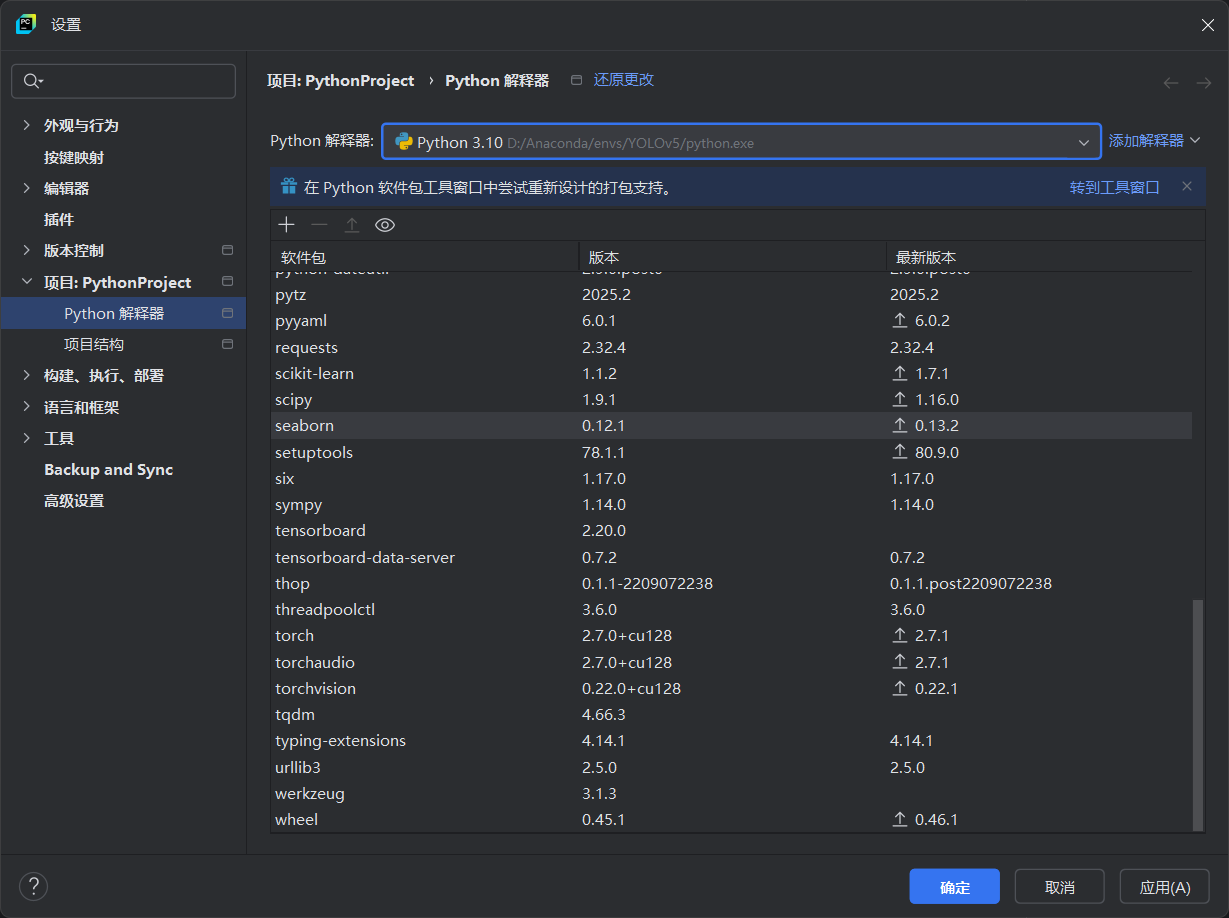Collapse the 项目: PythonProject section

pyautogui.click(x=27, y=282)
